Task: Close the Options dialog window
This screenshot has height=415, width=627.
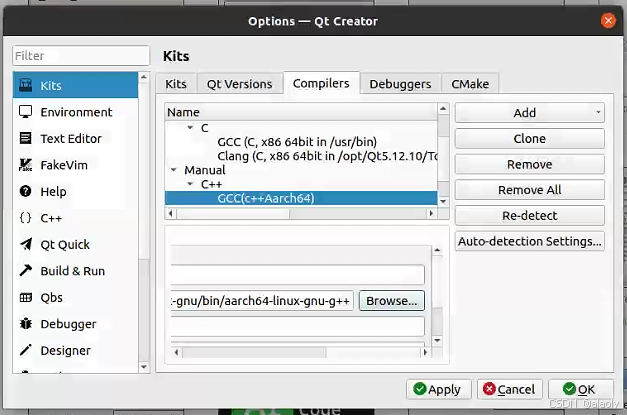Action: [x=608, y=20]
